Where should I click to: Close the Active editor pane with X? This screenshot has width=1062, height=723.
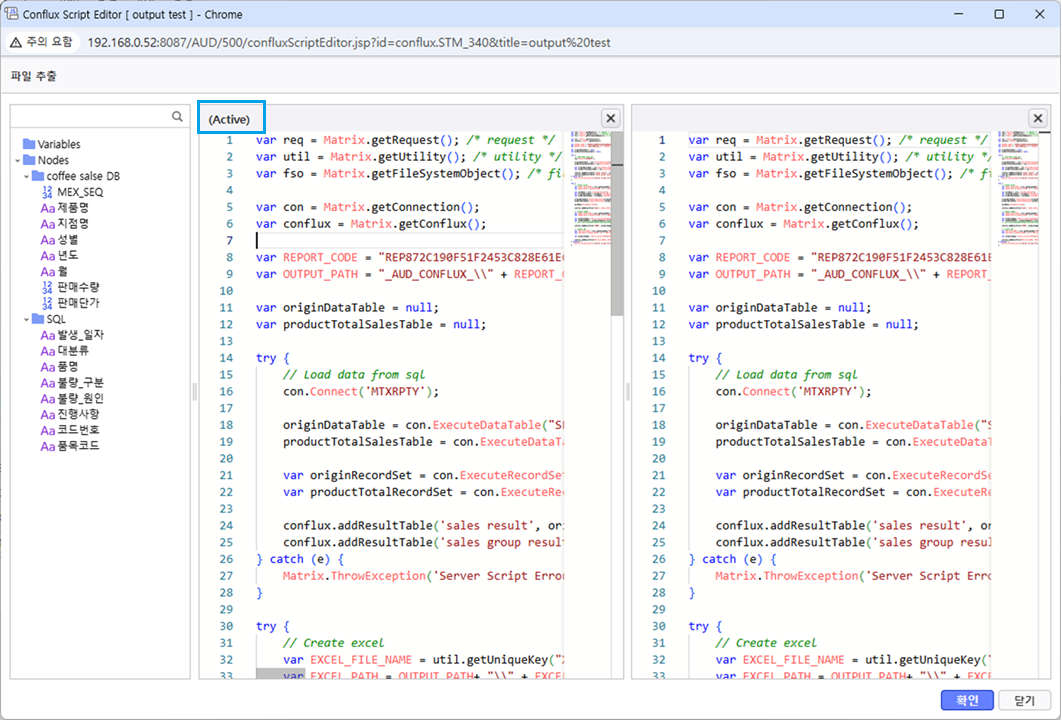[610, 118]
